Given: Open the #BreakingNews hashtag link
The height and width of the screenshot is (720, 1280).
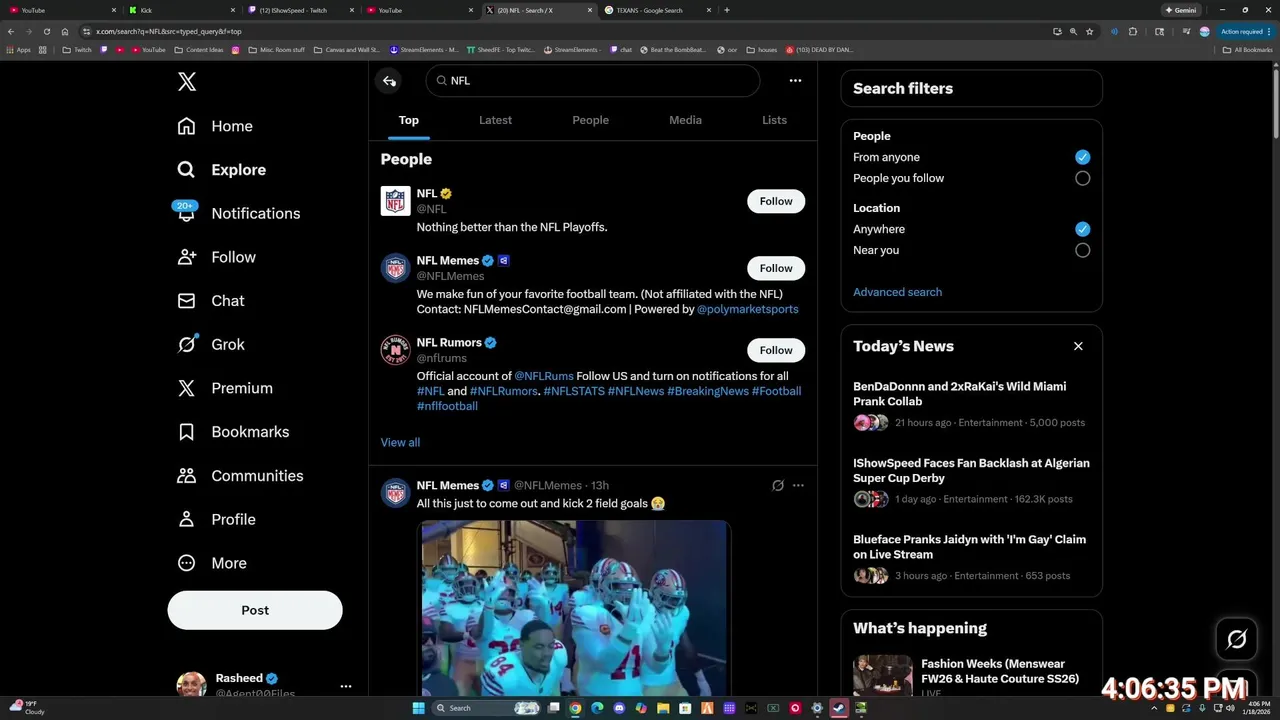Looking at the screenshot, I should [x=708, y=391].
